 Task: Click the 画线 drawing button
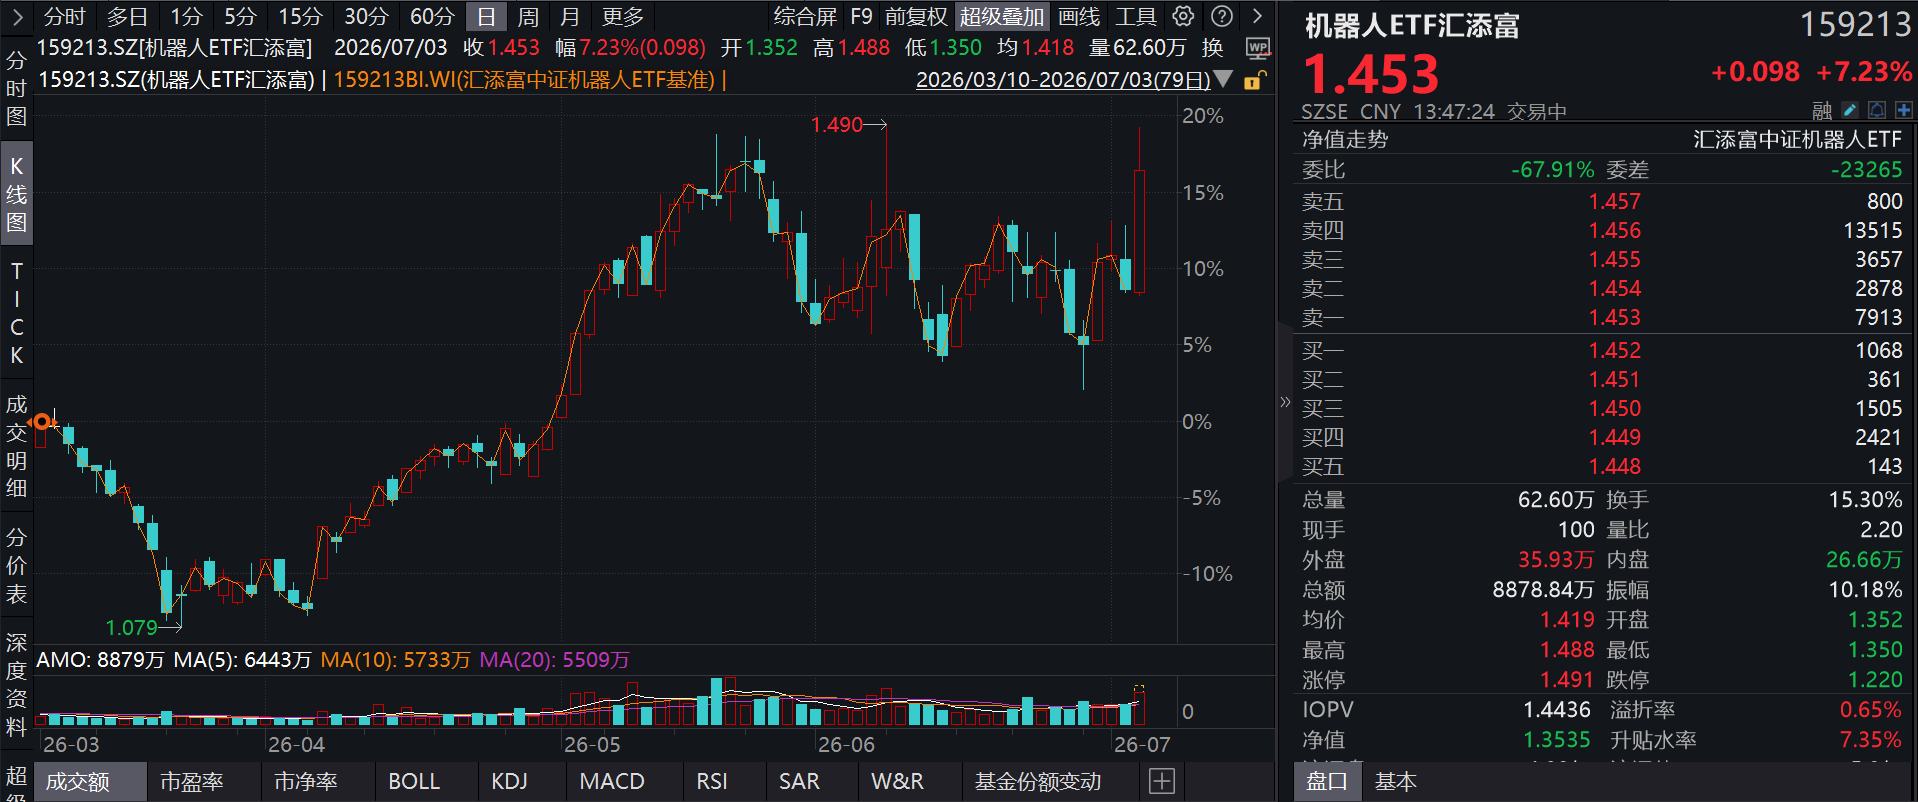[1079, 16]
